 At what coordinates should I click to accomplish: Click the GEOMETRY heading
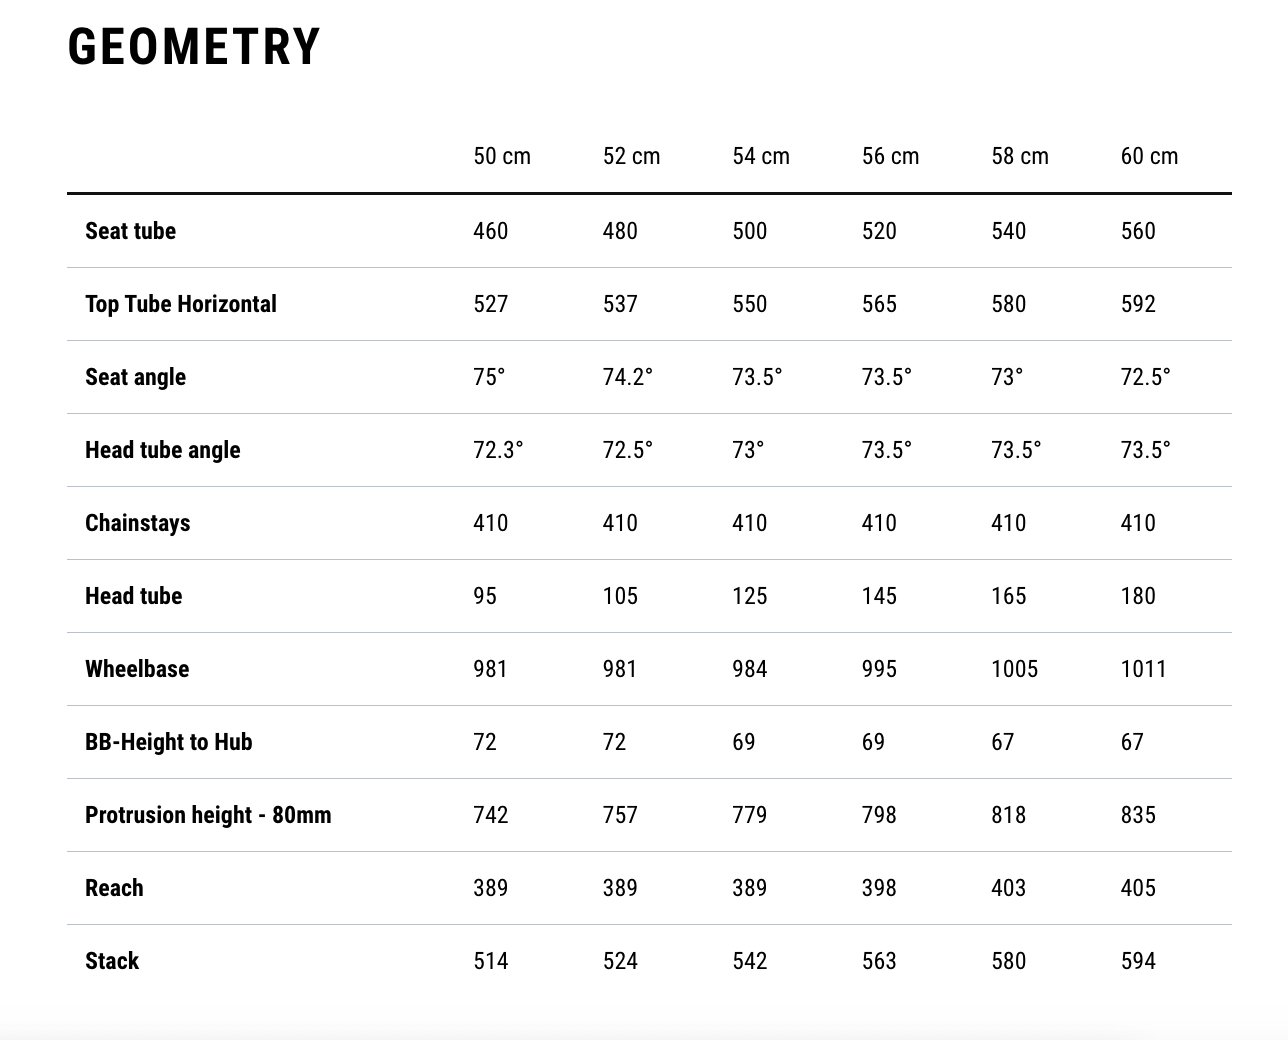[x=194, y=47]
